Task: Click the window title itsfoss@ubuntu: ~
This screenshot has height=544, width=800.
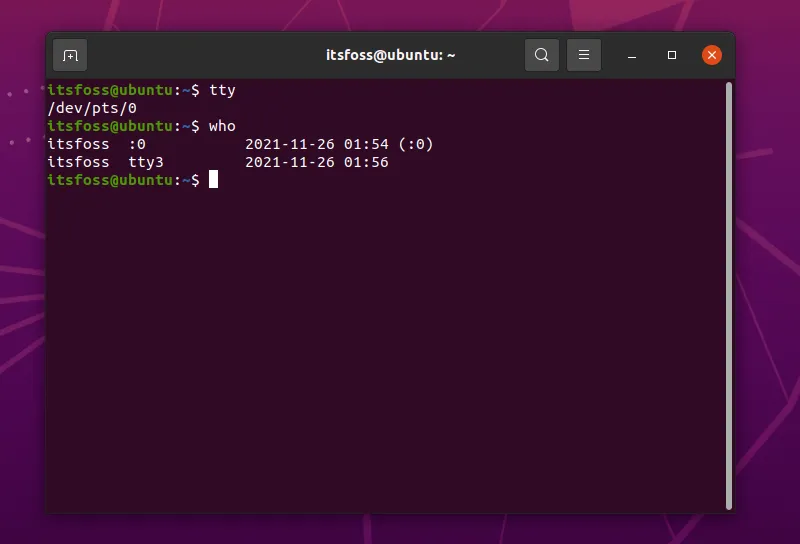Action: 390,55
